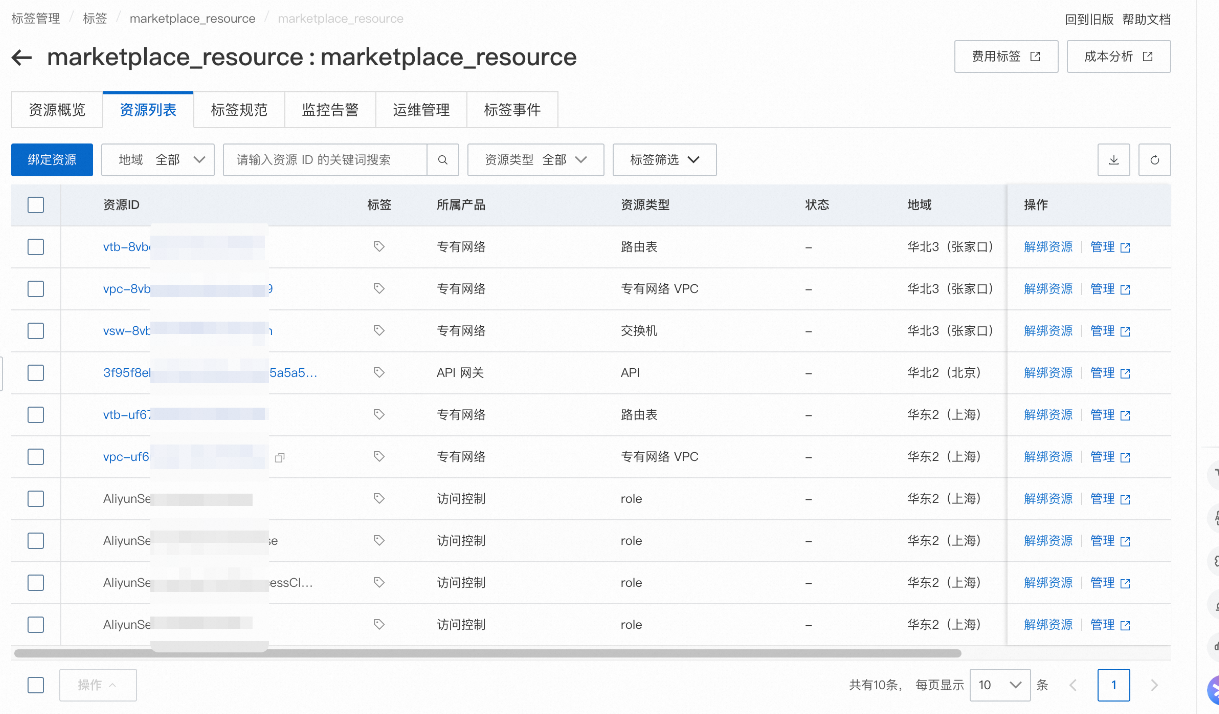Open the 地域 region dropdown

[158, 160]
